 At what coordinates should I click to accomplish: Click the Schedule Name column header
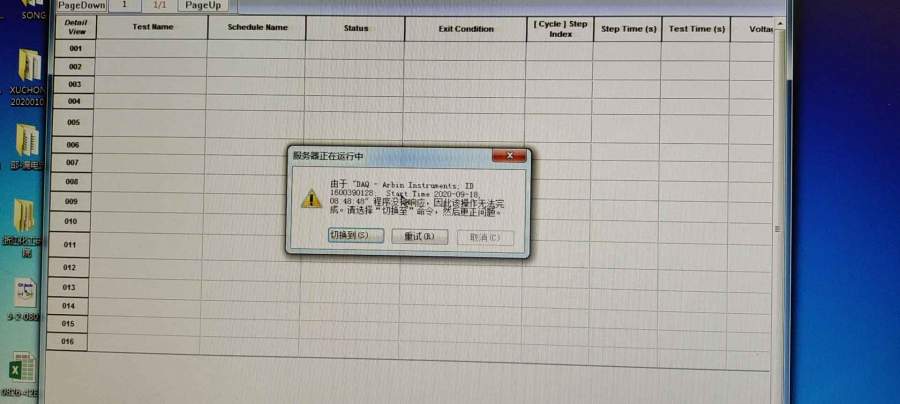(257, 28)
